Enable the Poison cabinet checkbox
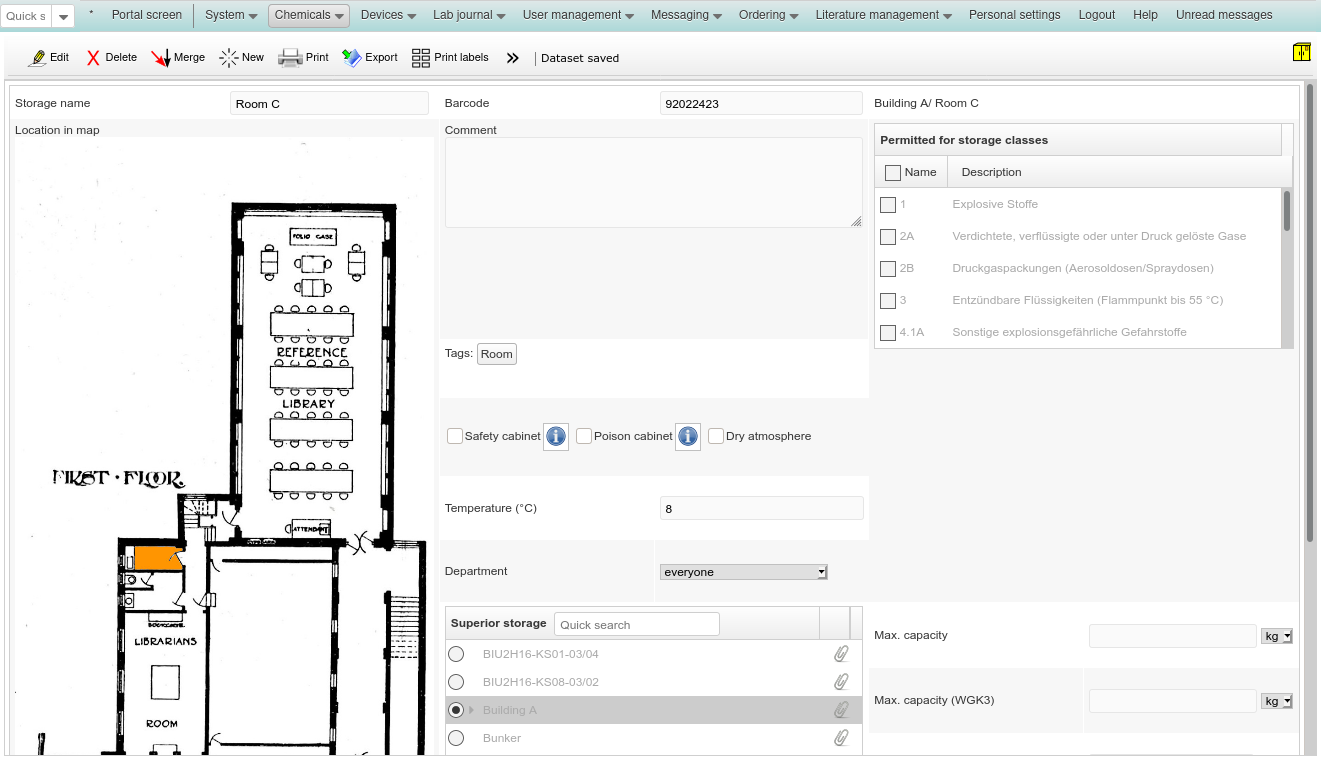1321x760 pixels. 584,436
